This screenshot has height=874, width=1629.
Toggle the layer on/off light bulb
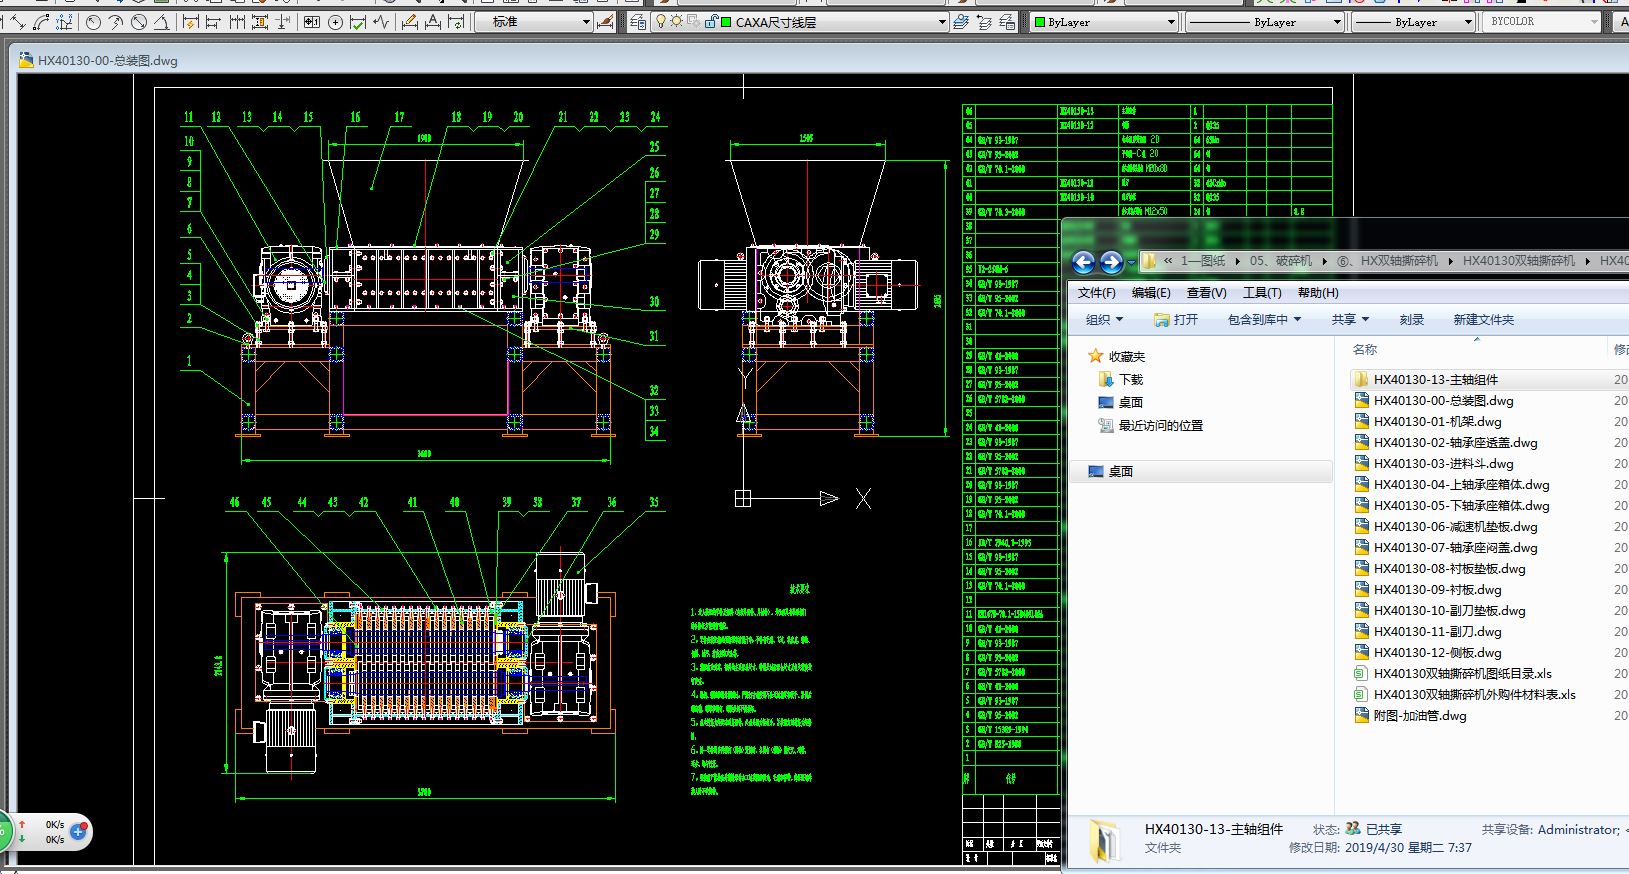click(660, 21)
